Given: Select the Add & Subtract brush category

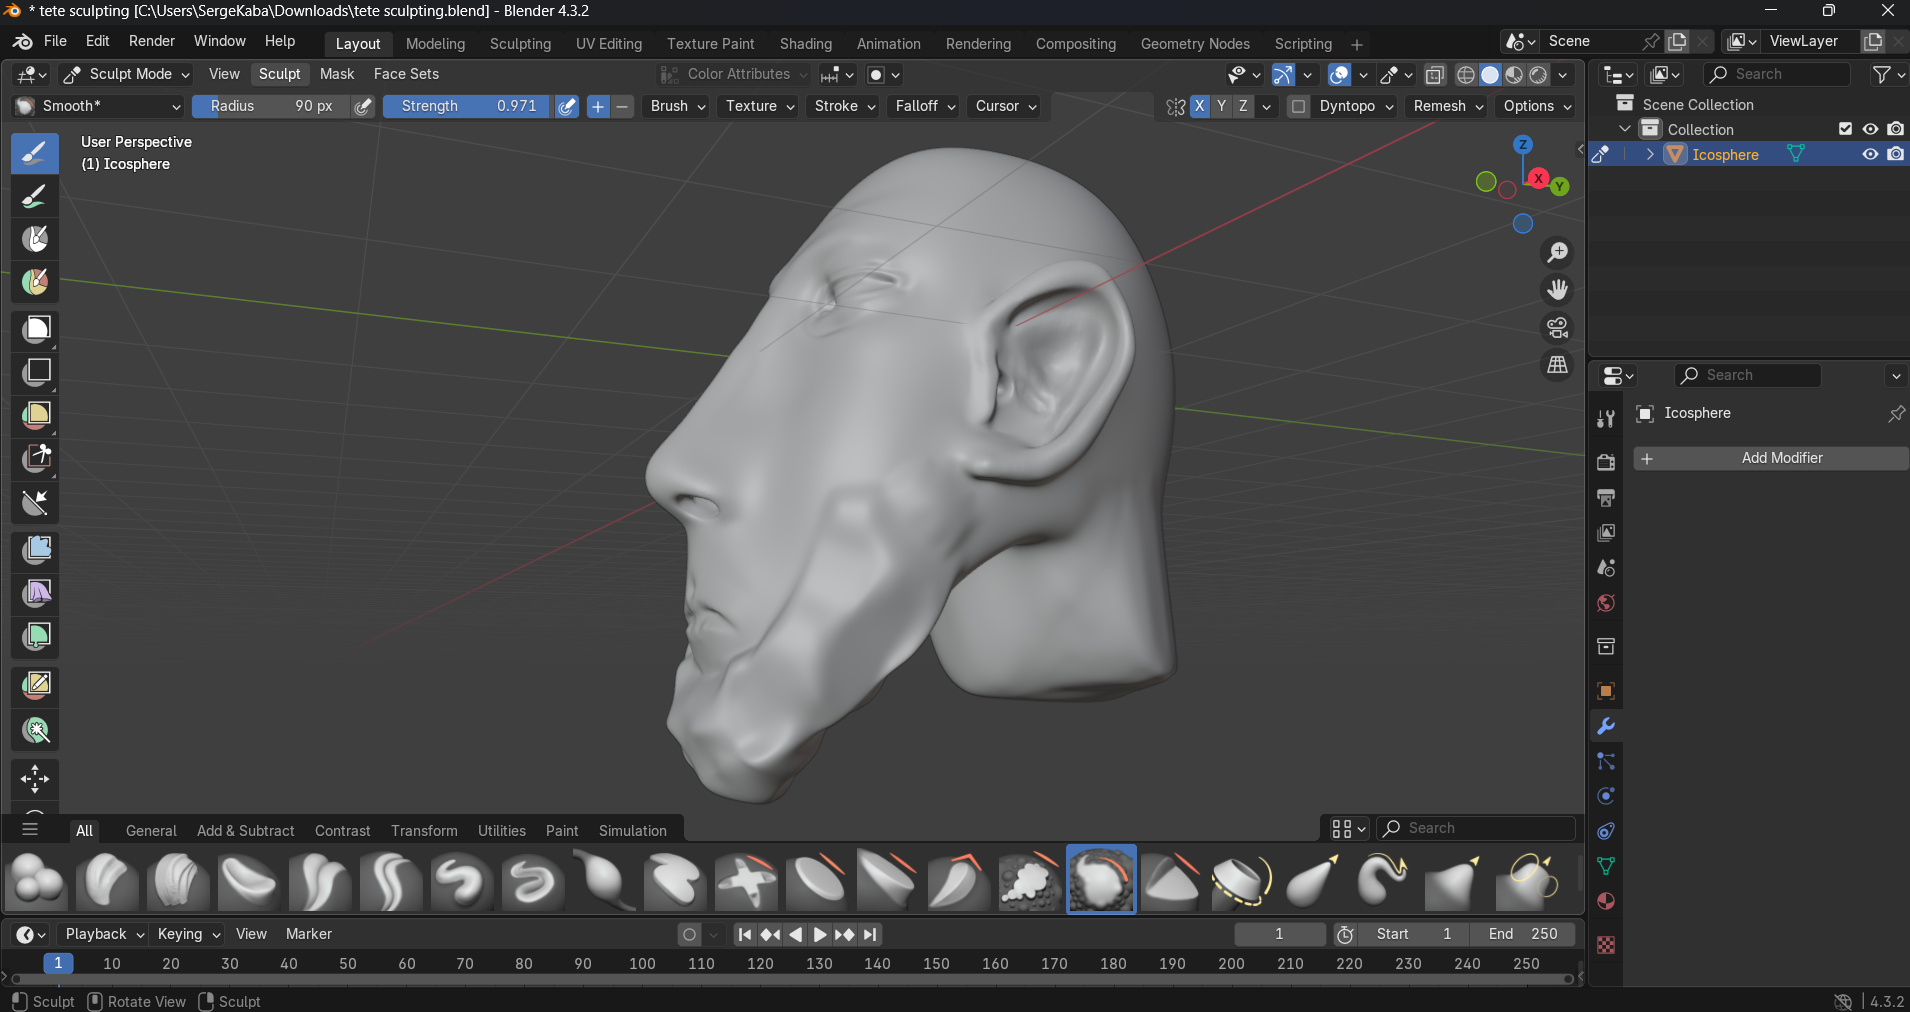Looking at the screenshot, I should pyautogui.click(x=245, y=831).
